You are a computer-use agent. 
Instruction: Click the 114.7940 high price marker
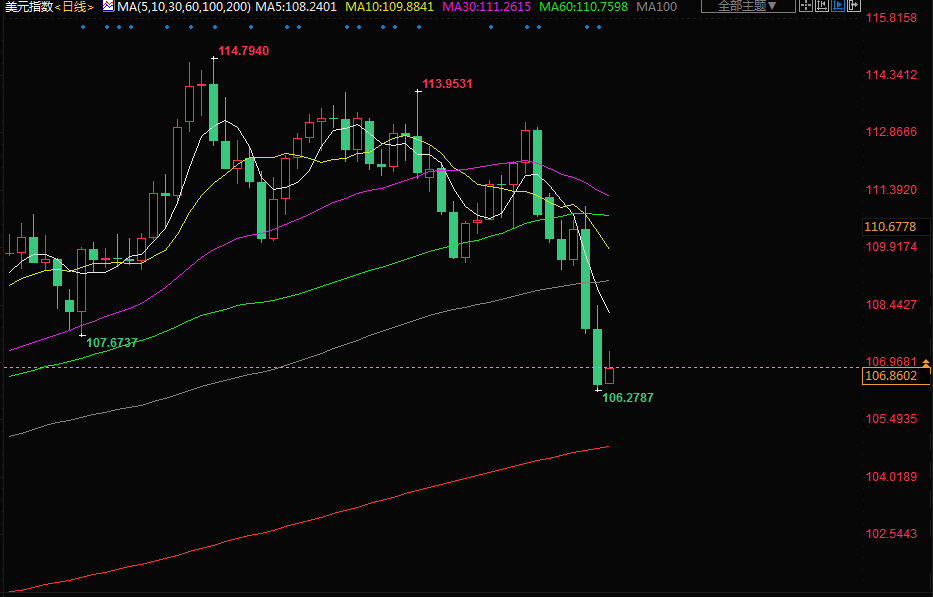tap(243, 51)
